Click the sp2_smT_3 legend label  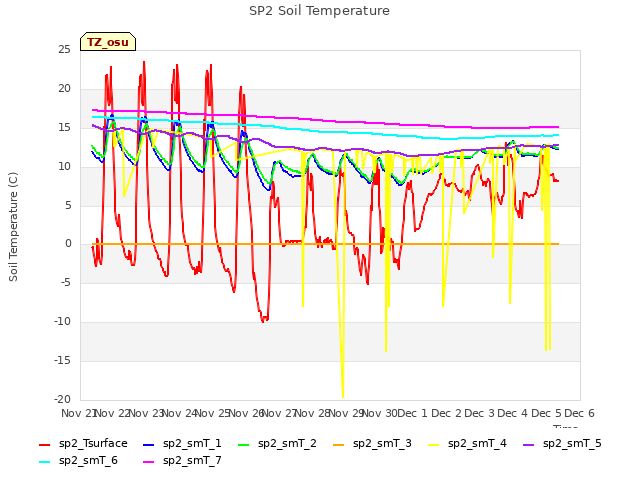[382, 443]
